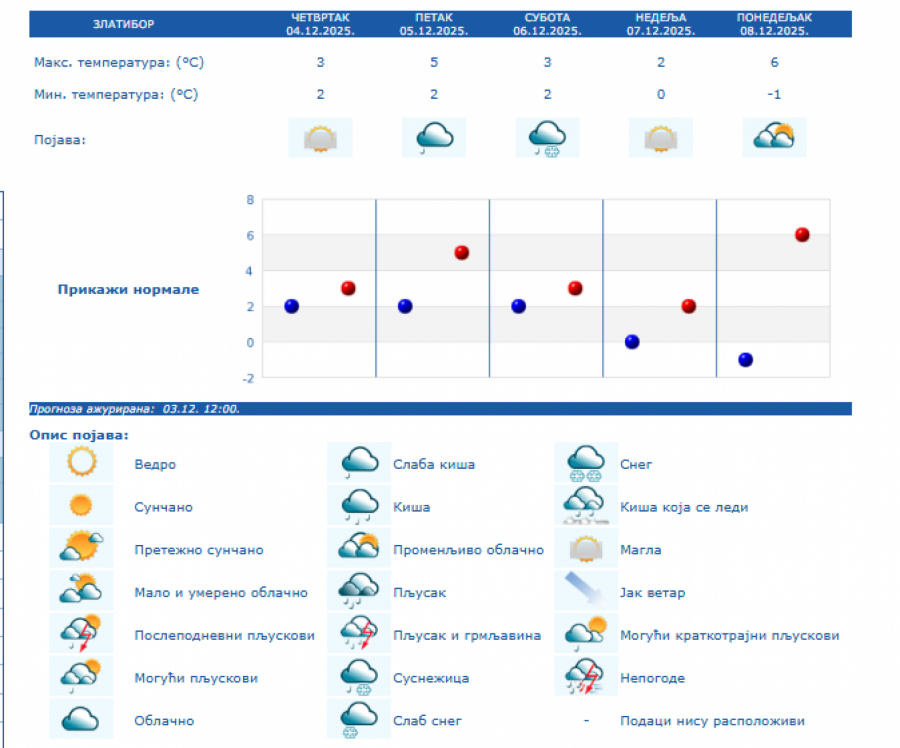Click the Снег snow legend icon
900x748 pixels.
pos(586,464)
